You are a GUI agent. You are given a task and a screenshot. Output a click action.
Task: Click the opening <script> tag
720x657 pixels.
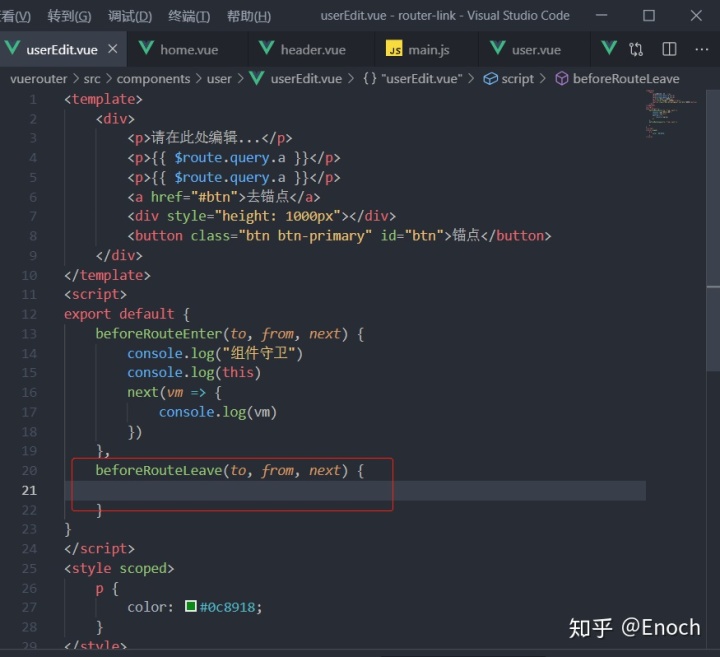point(95,294)
